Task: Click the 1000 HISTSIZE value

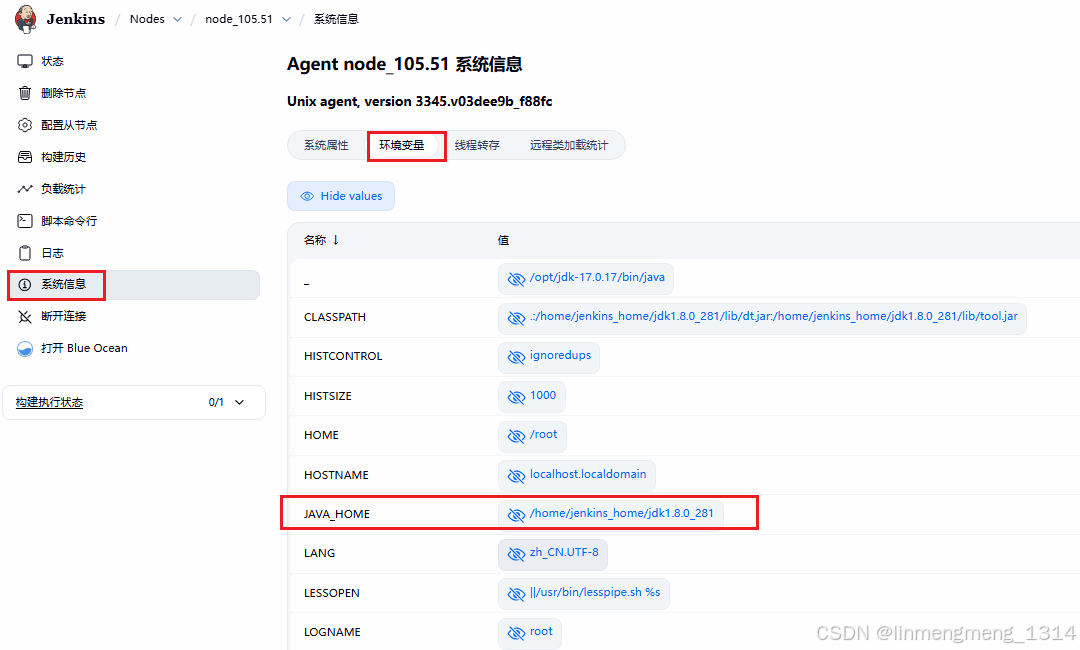Action: click(543, 395)
